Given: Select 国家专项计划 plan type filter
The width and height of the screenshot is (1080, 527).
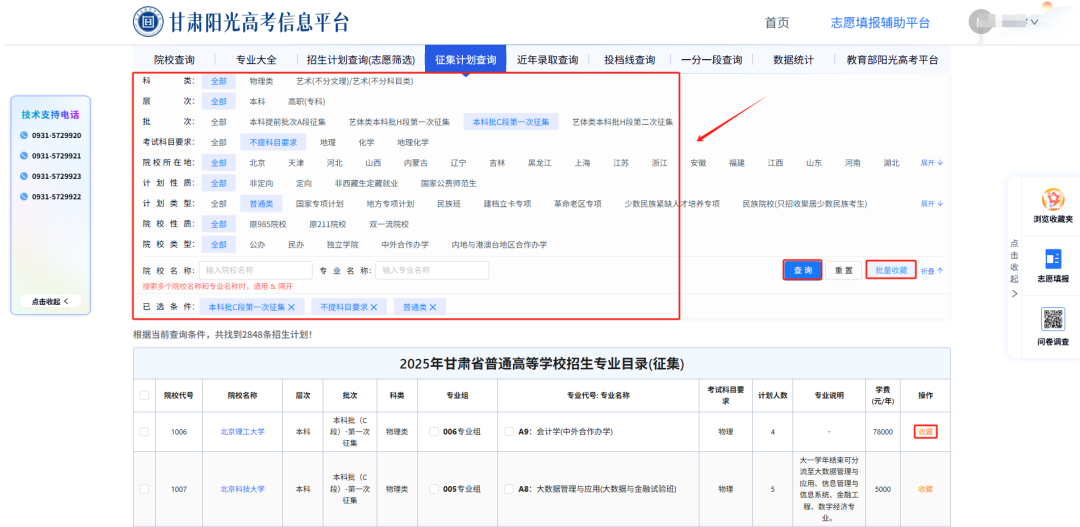Looking at the screenshot, I should point(320,204).
